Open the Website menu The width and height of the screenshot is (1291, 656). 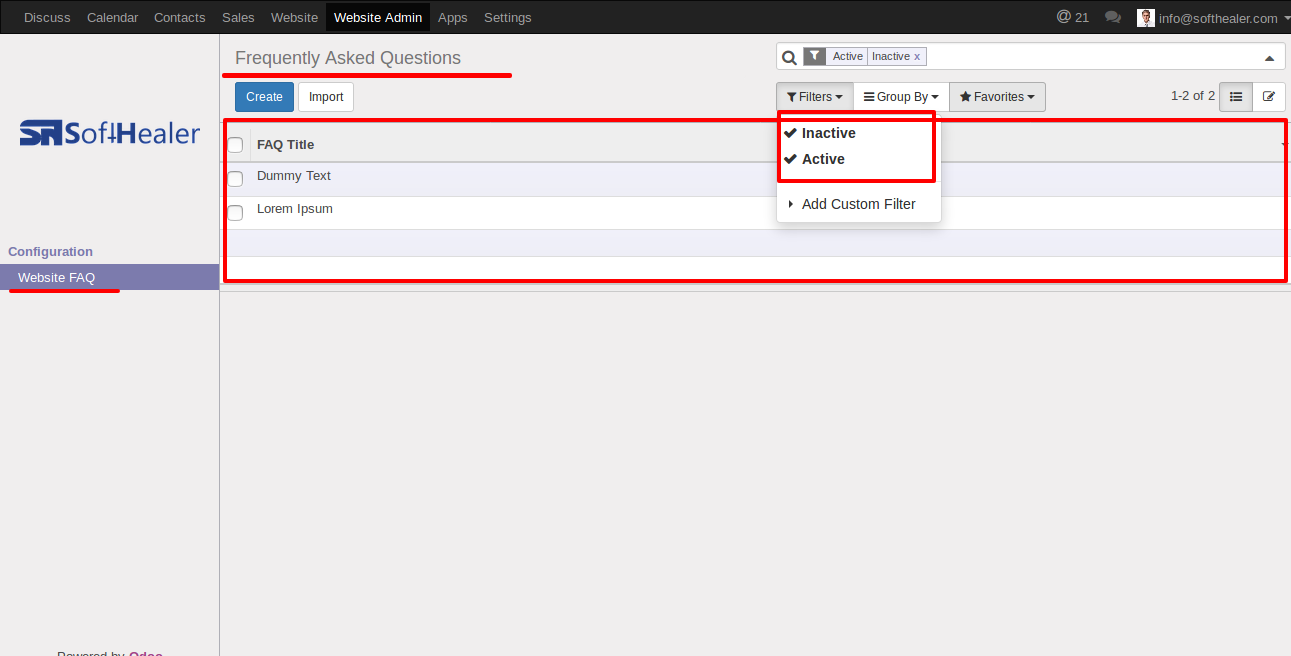pos(294,17)
